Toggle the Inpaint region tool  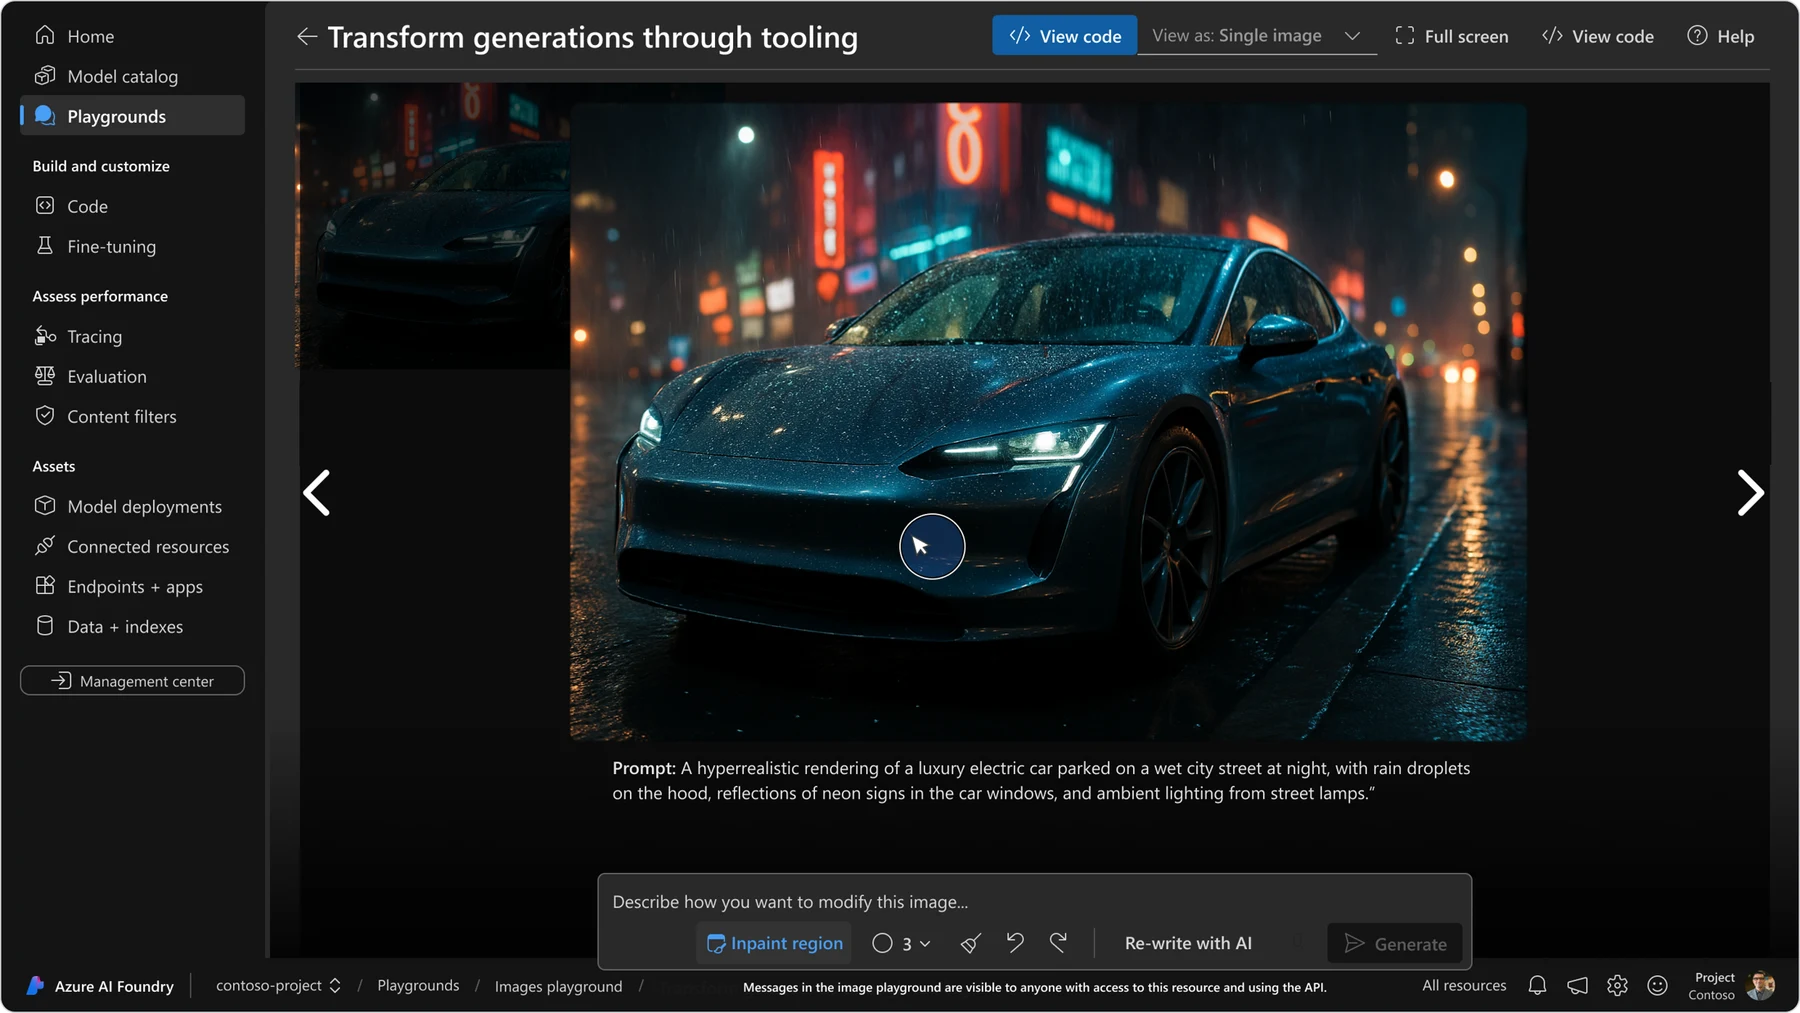[774, 943]
